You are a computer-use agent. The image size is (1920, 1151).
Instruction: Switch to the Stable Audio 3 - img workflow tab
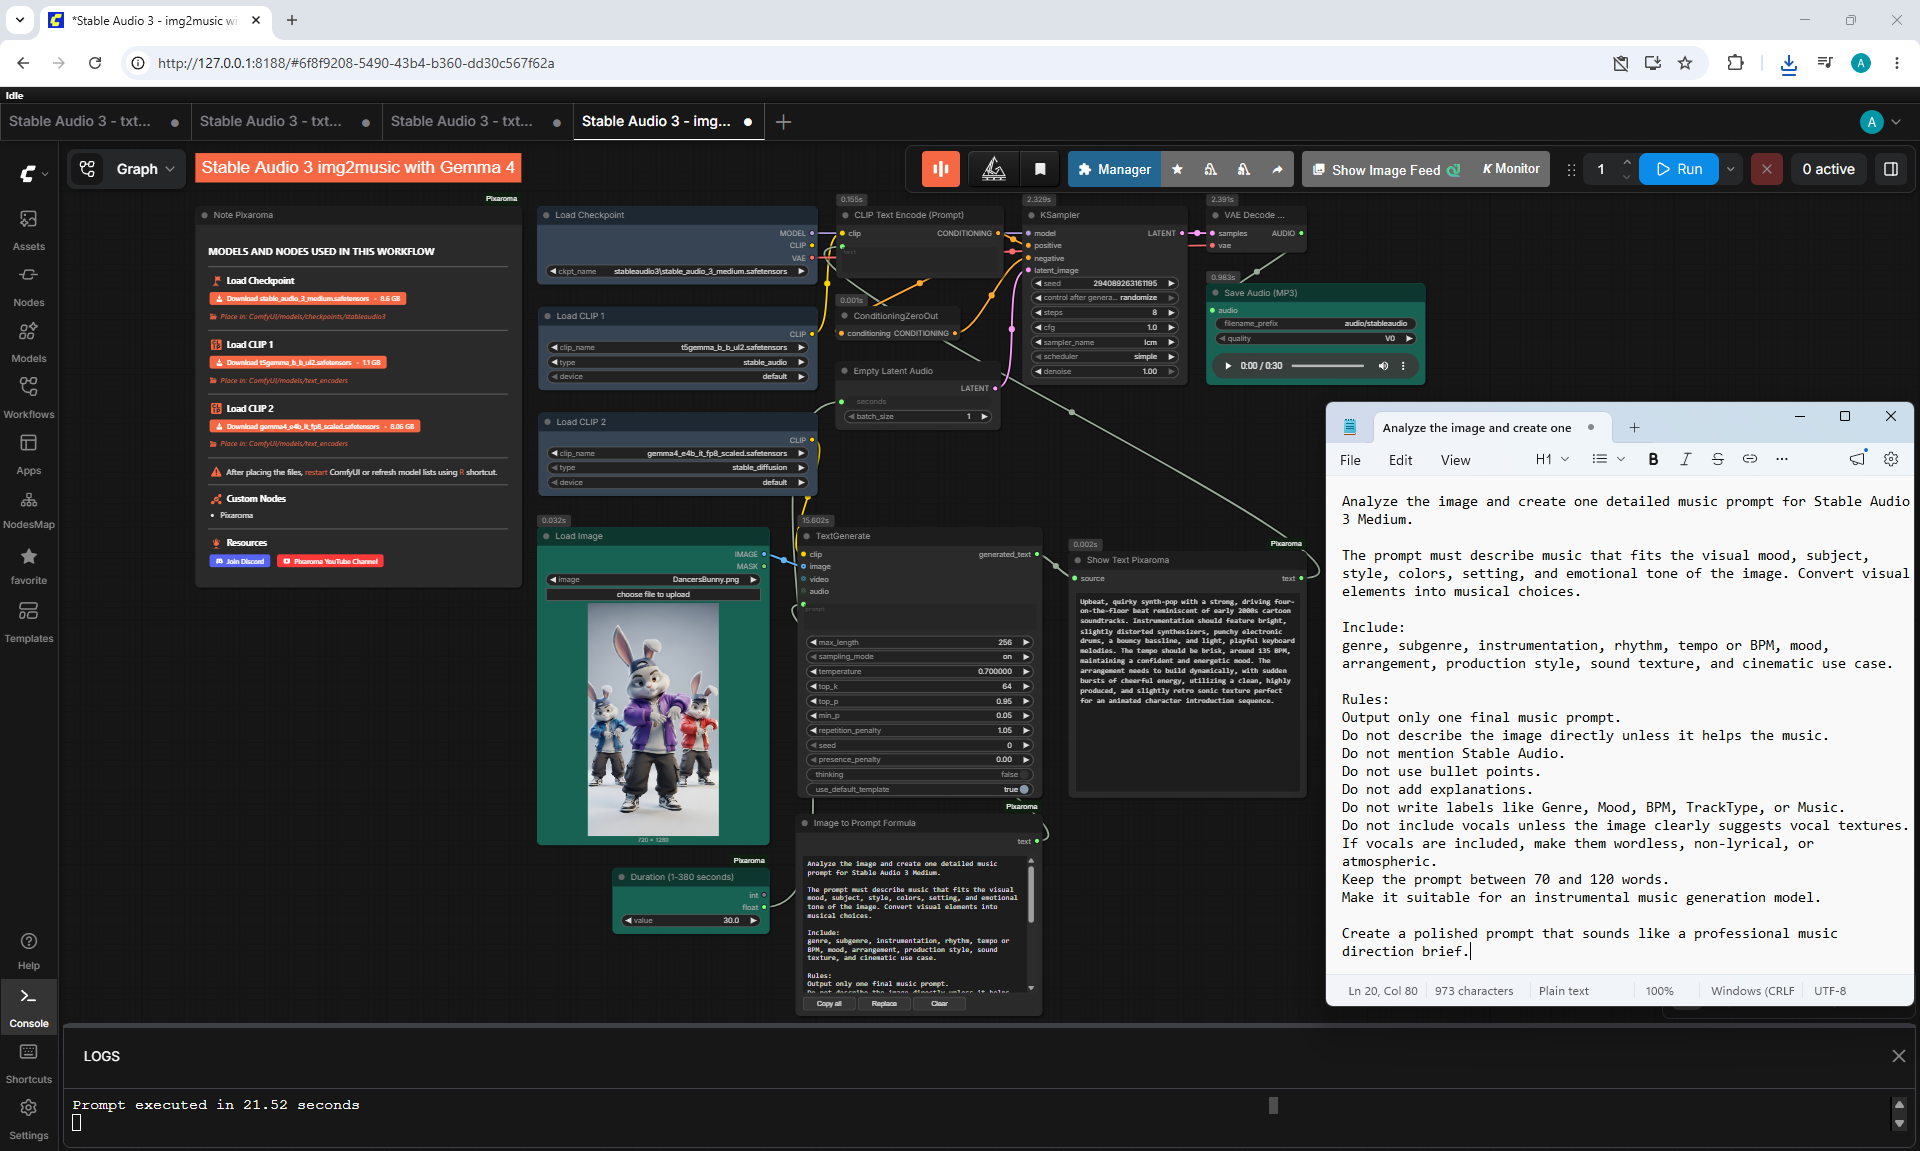click(x=667, y=121)
